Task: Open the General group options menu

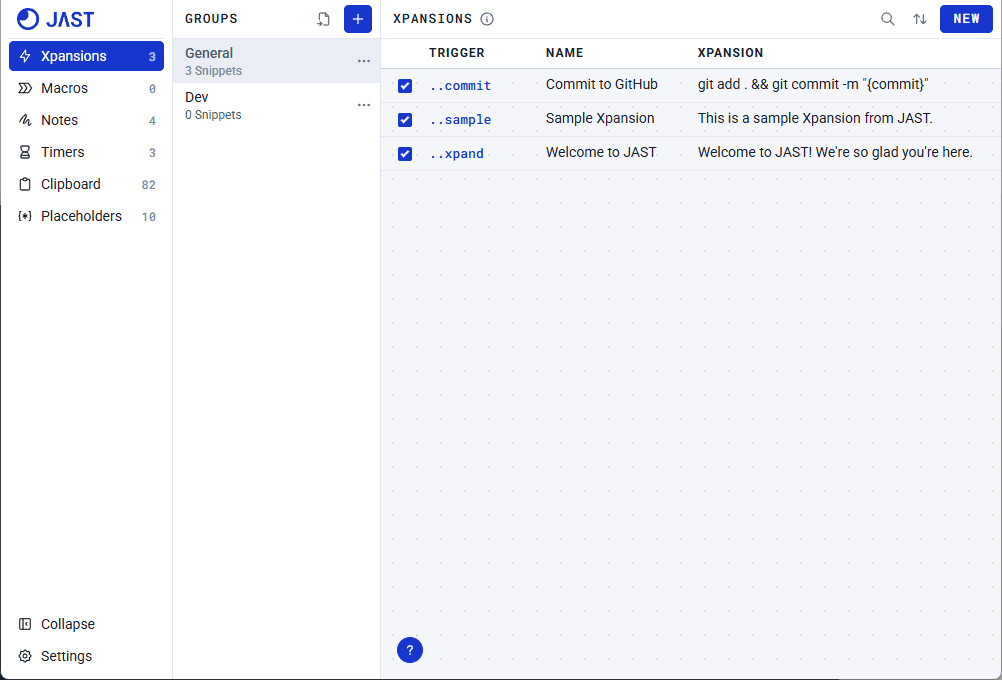Action: pos(364,61)
